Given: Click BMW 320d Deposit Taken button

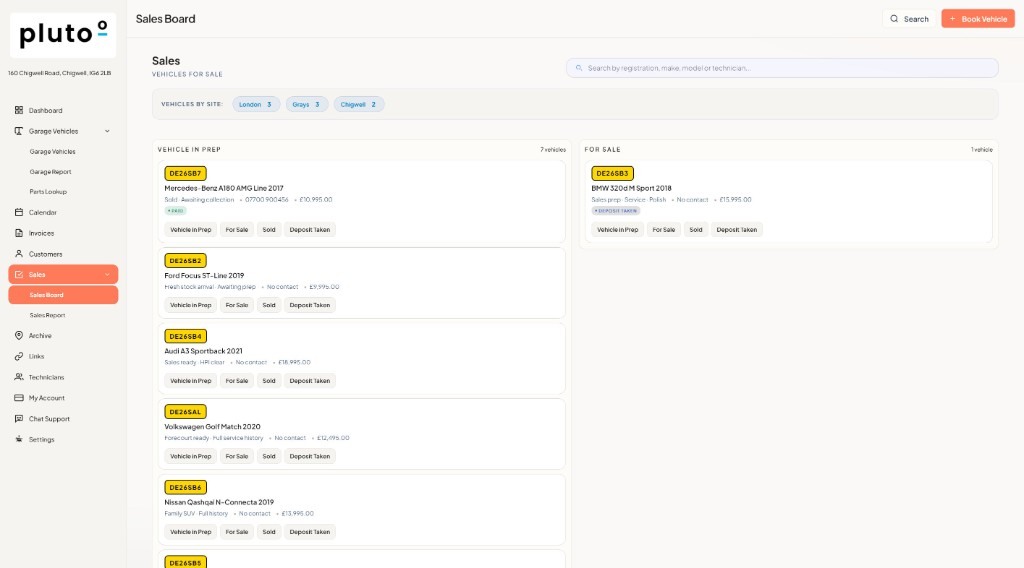Looking at the screenshot, I should 737,230.
